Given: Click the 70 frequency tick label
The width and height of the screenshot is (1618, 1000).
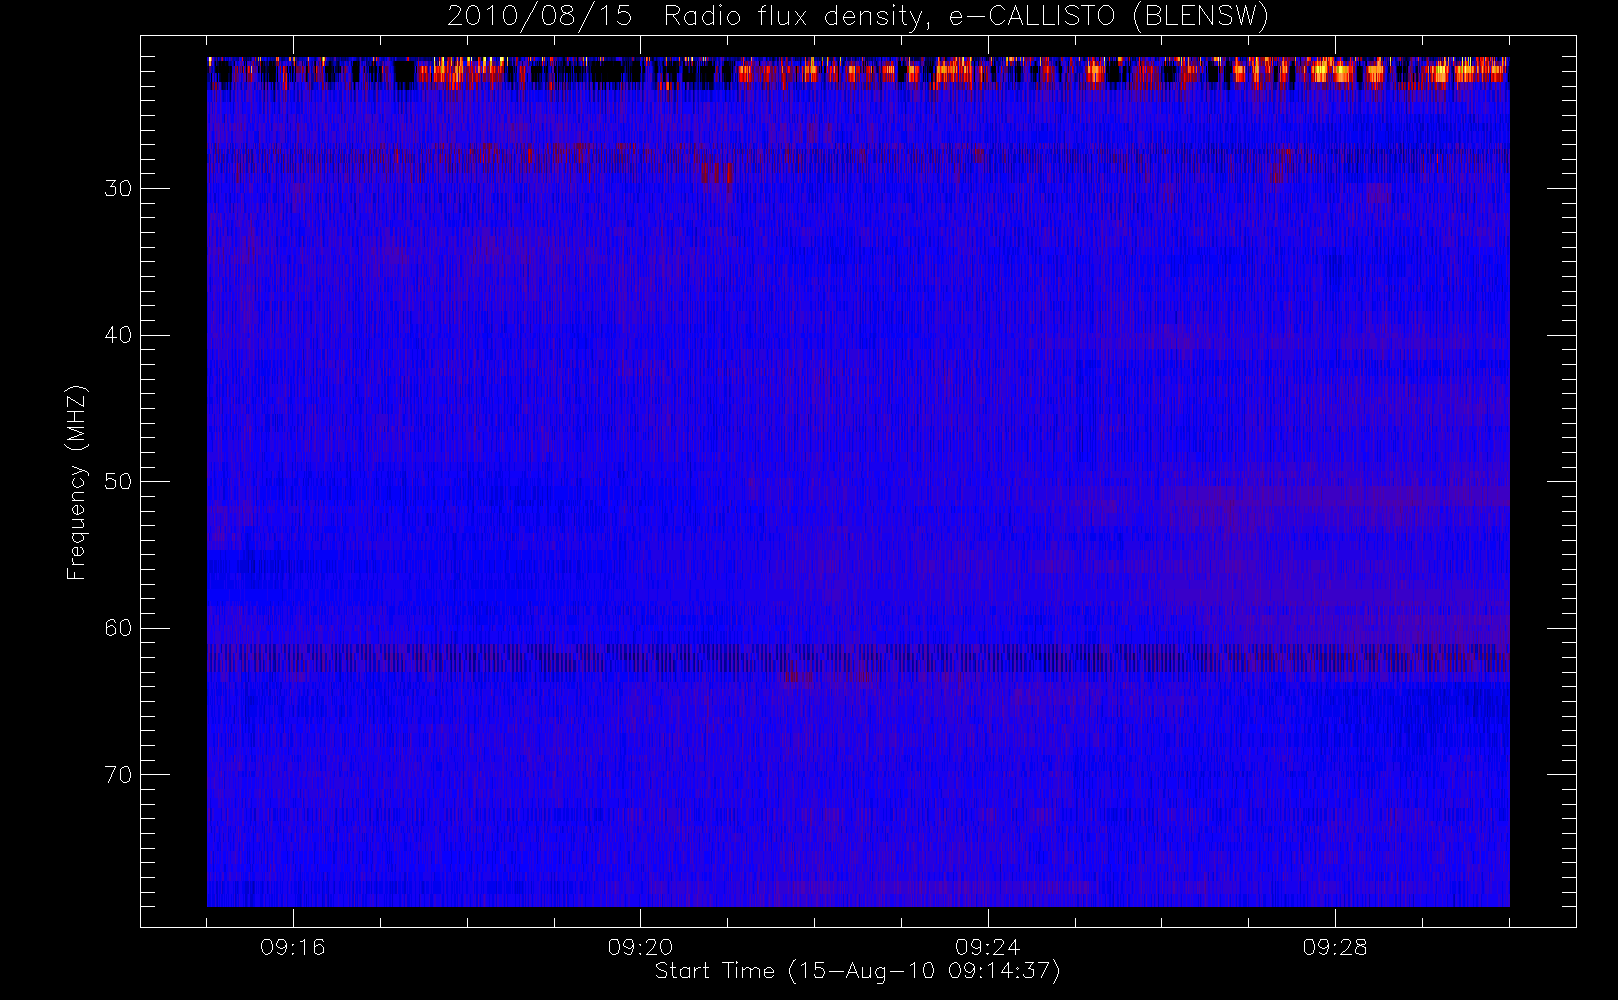Looking at the screenshot, I should 118,775.
